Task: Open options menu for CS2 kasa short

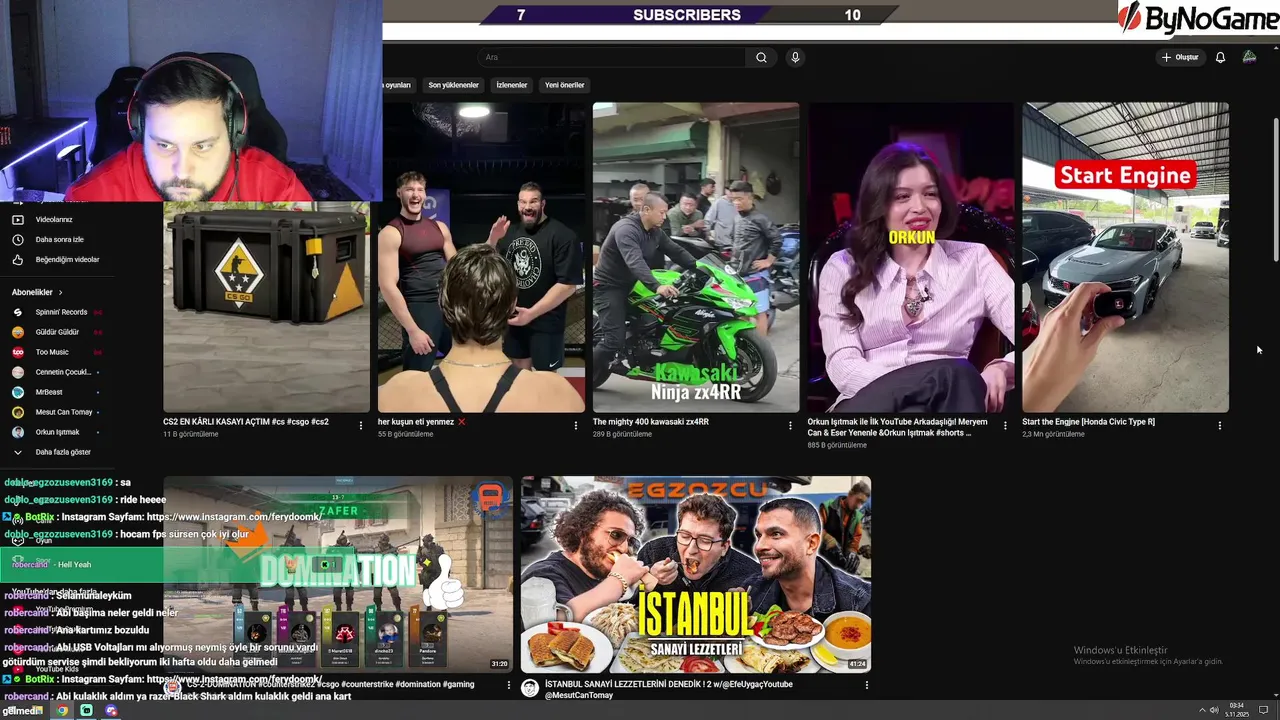Action: [361, 425]
